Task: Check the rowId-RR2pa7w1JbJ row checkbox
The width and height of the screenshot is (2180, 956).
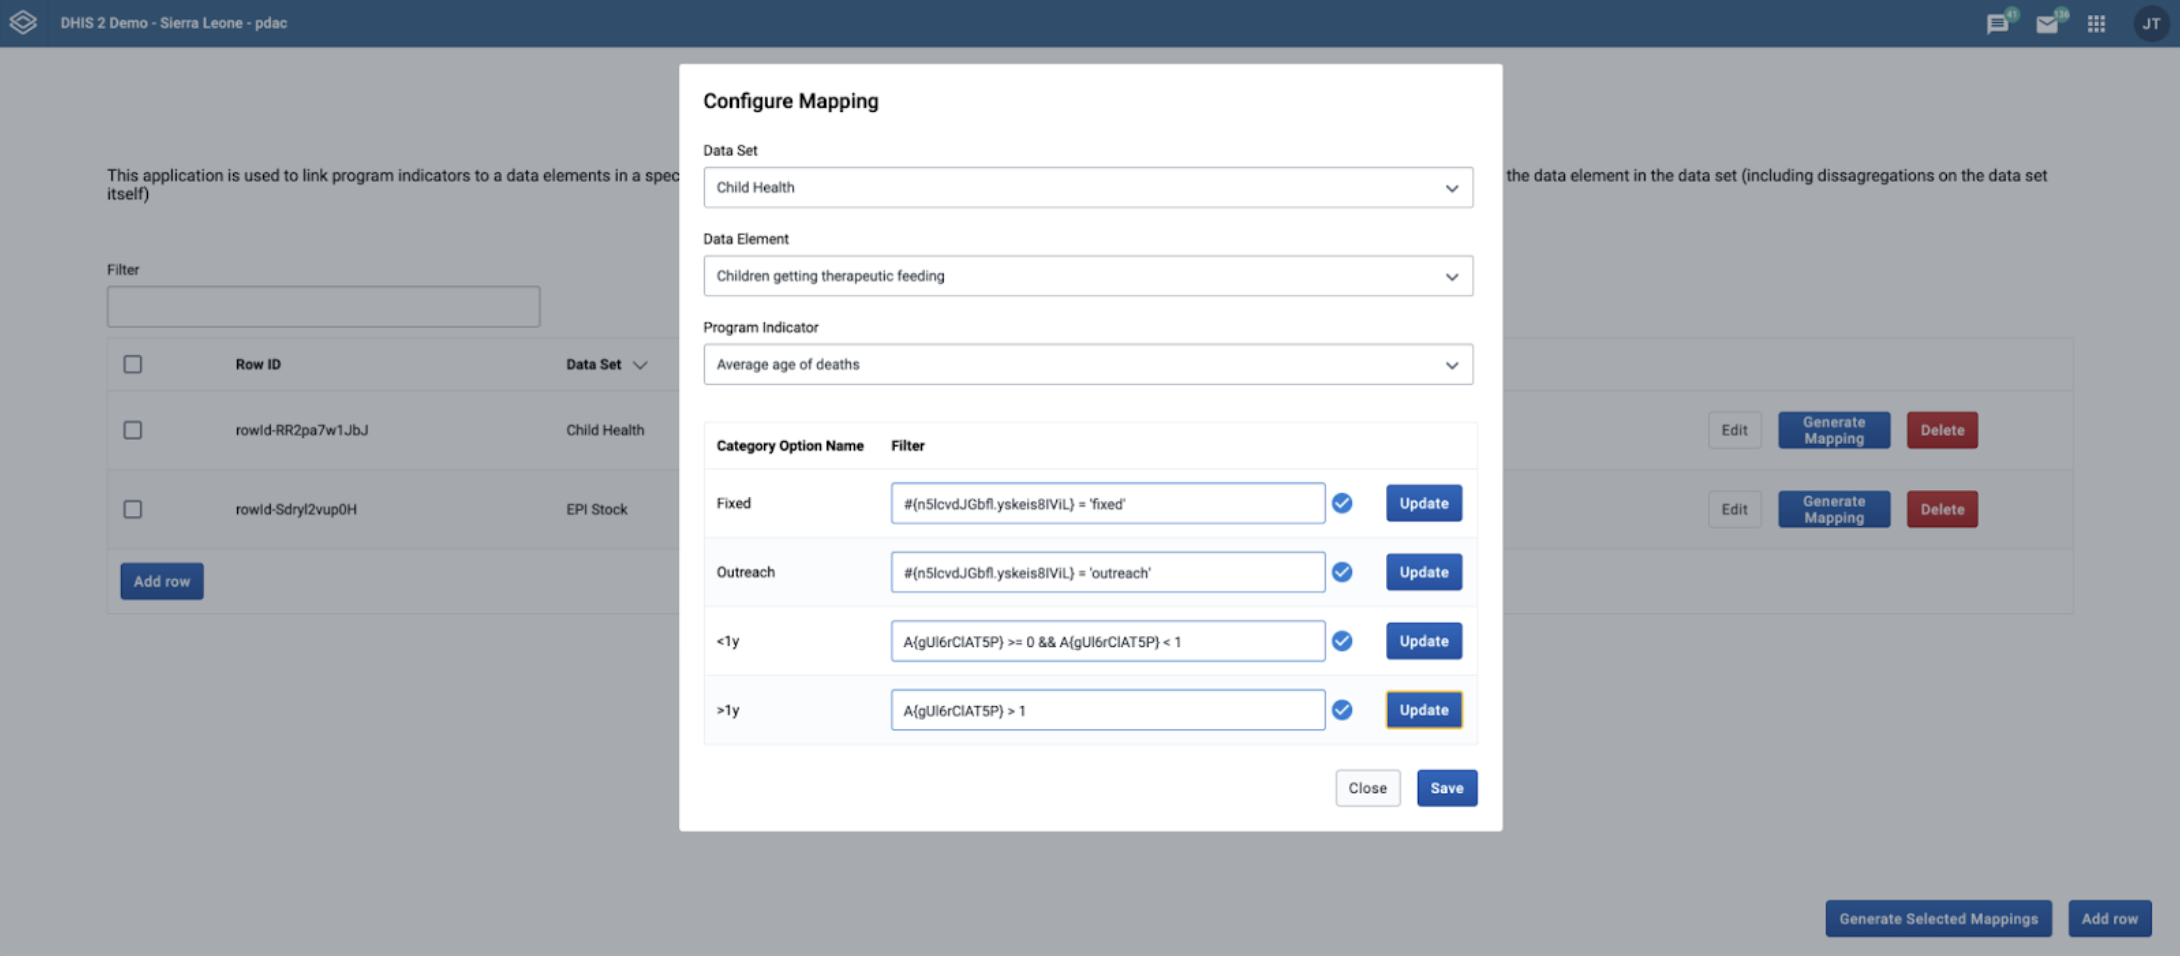Action: (x=133, y=430)
